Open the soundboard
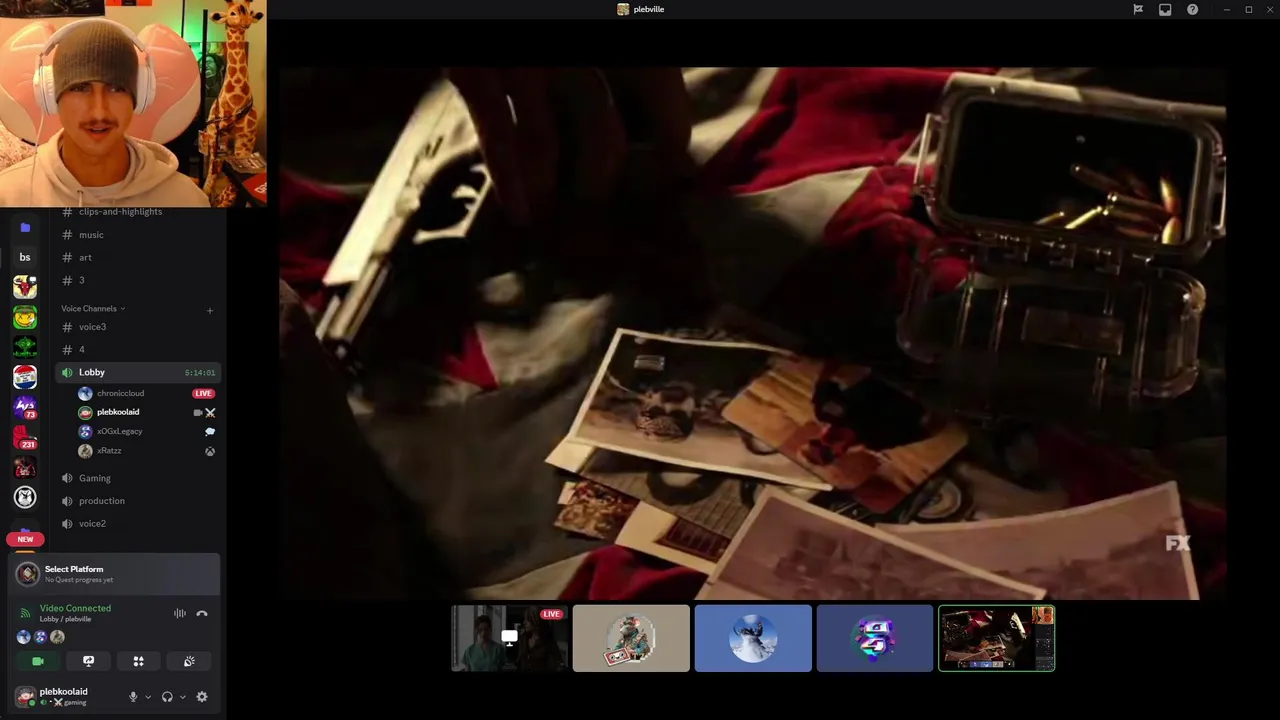The width and height of the screenshot is (1280, 720). tap(189, 661)
